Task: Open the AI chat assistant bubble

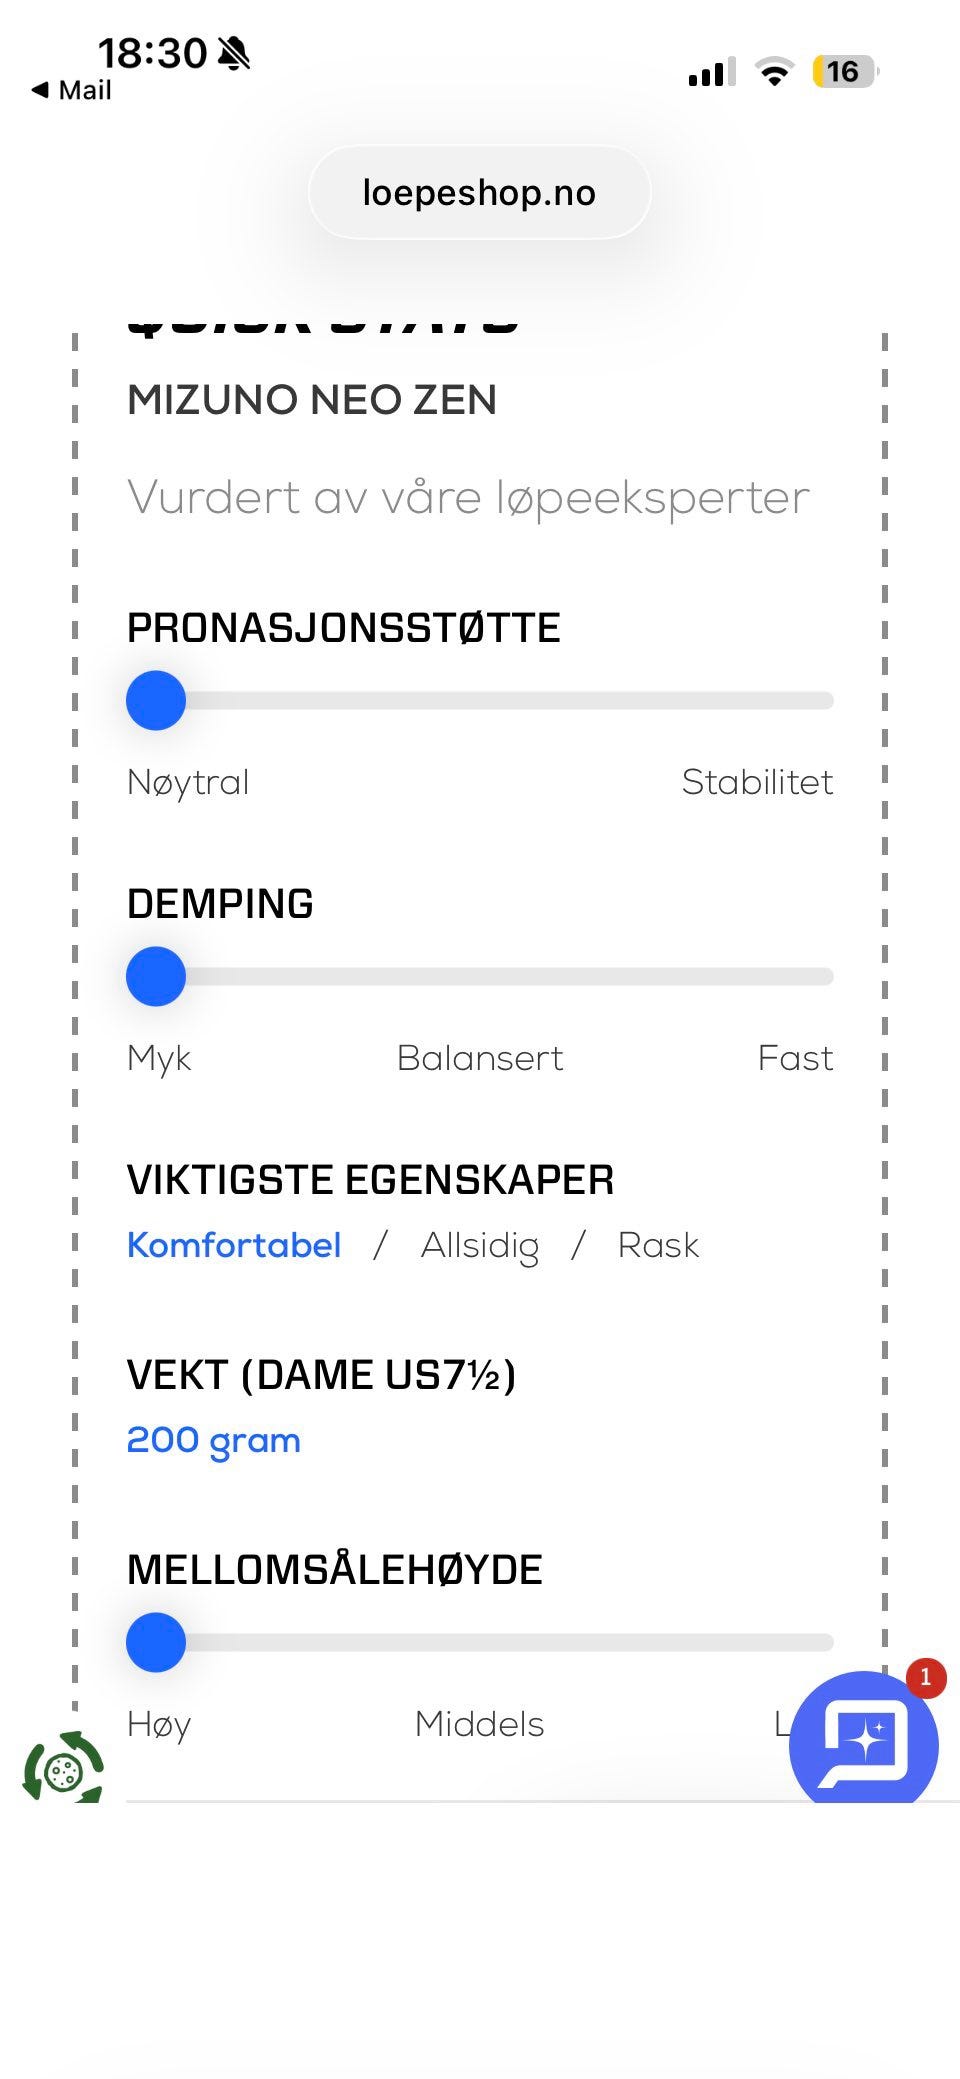Action: [864, 1741]
